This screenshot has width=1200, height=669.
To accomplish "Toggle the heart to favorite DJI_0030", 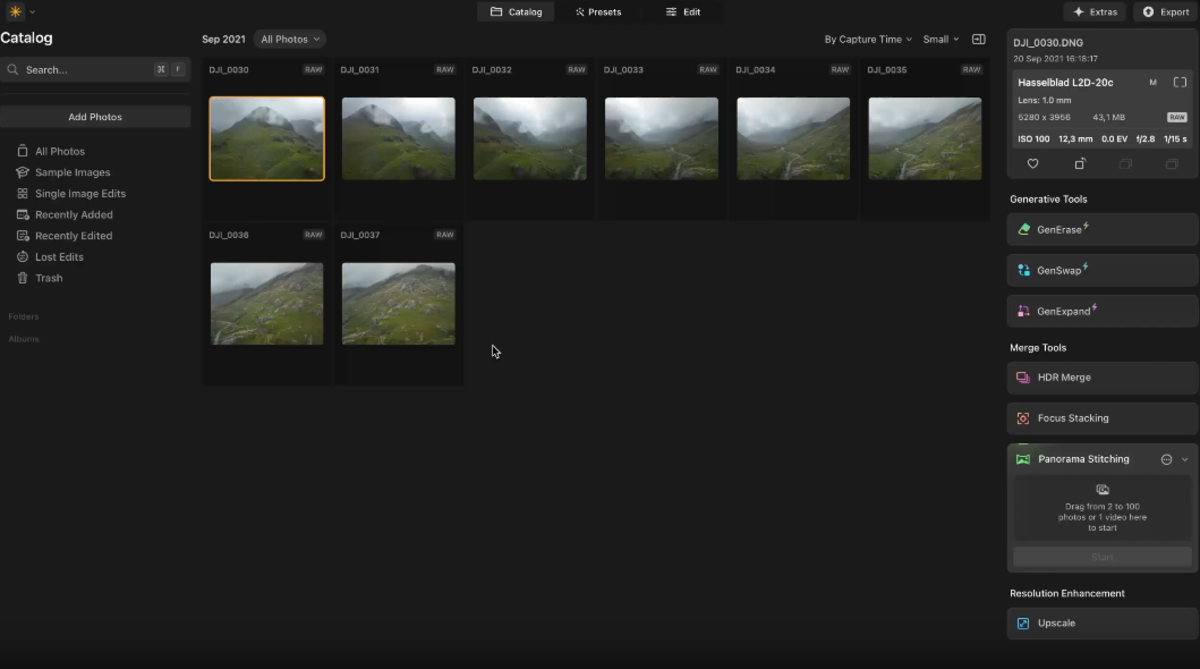I will pyautogui.click(x=1032, y=164).
